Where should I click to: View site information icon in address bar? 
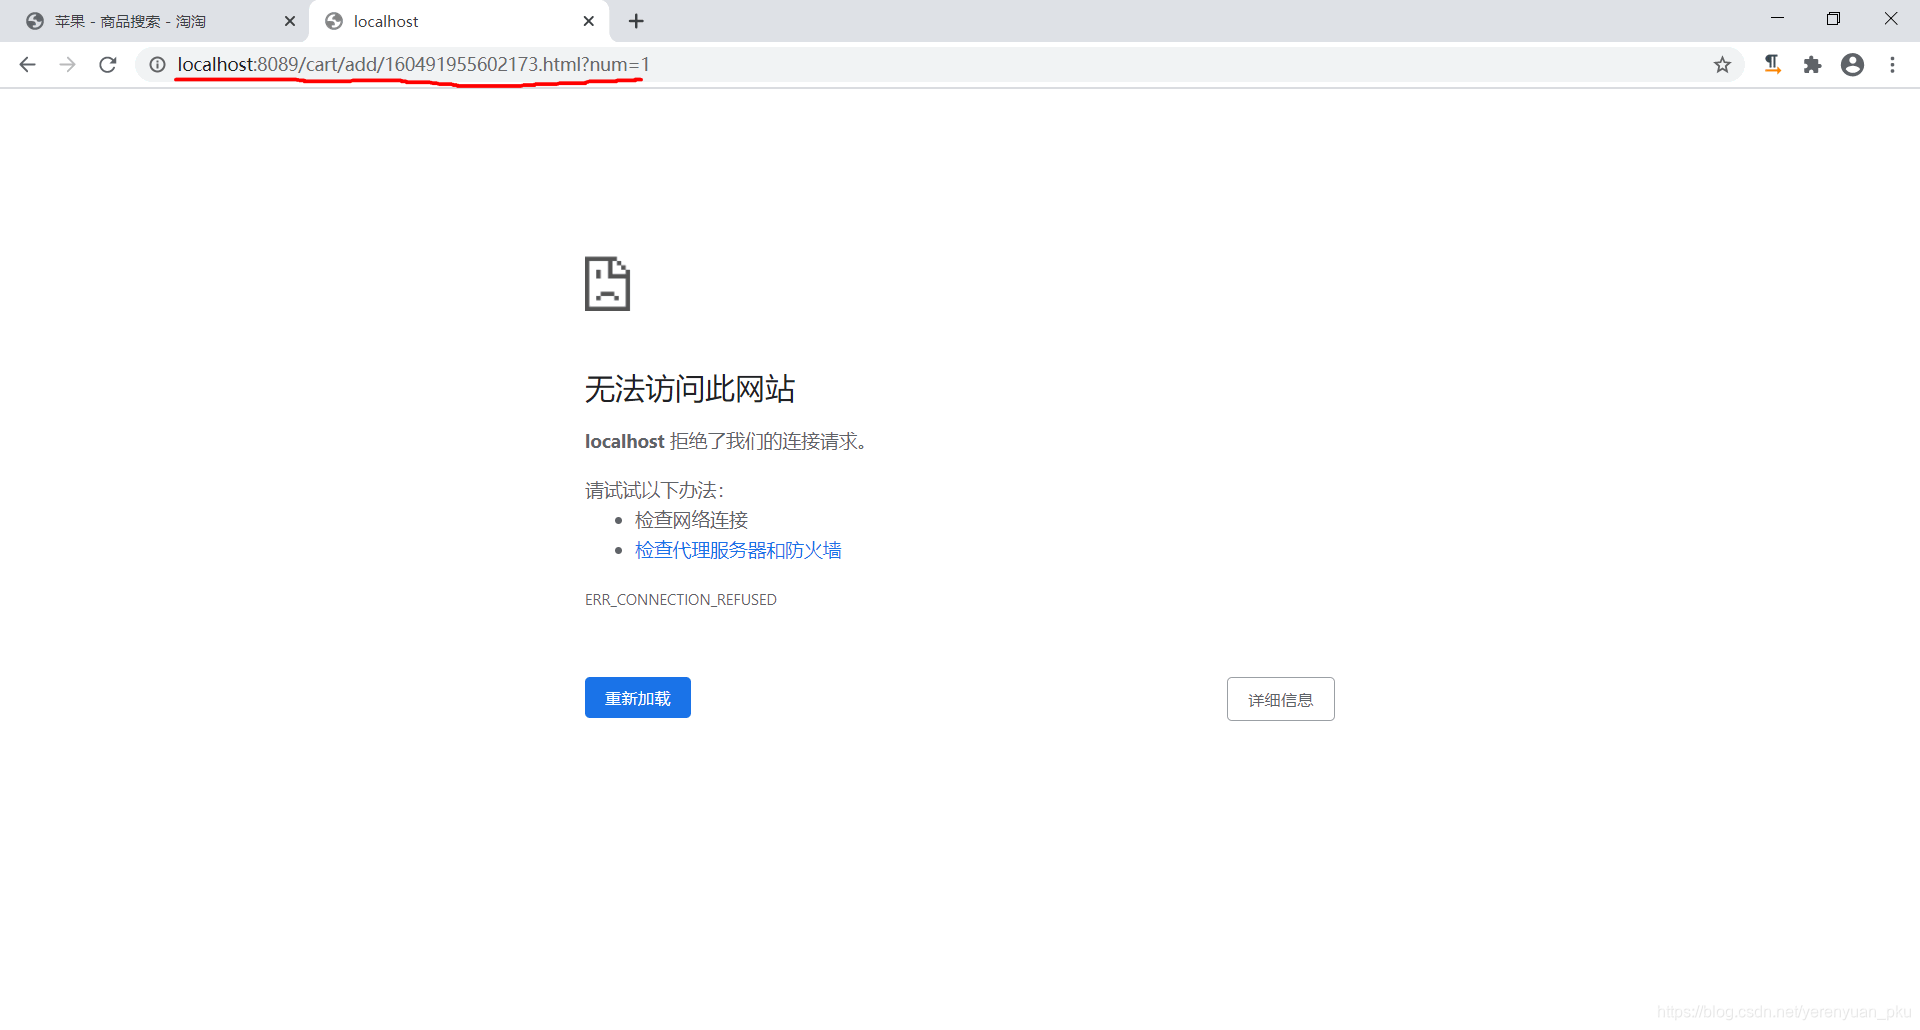pos(157,65)
